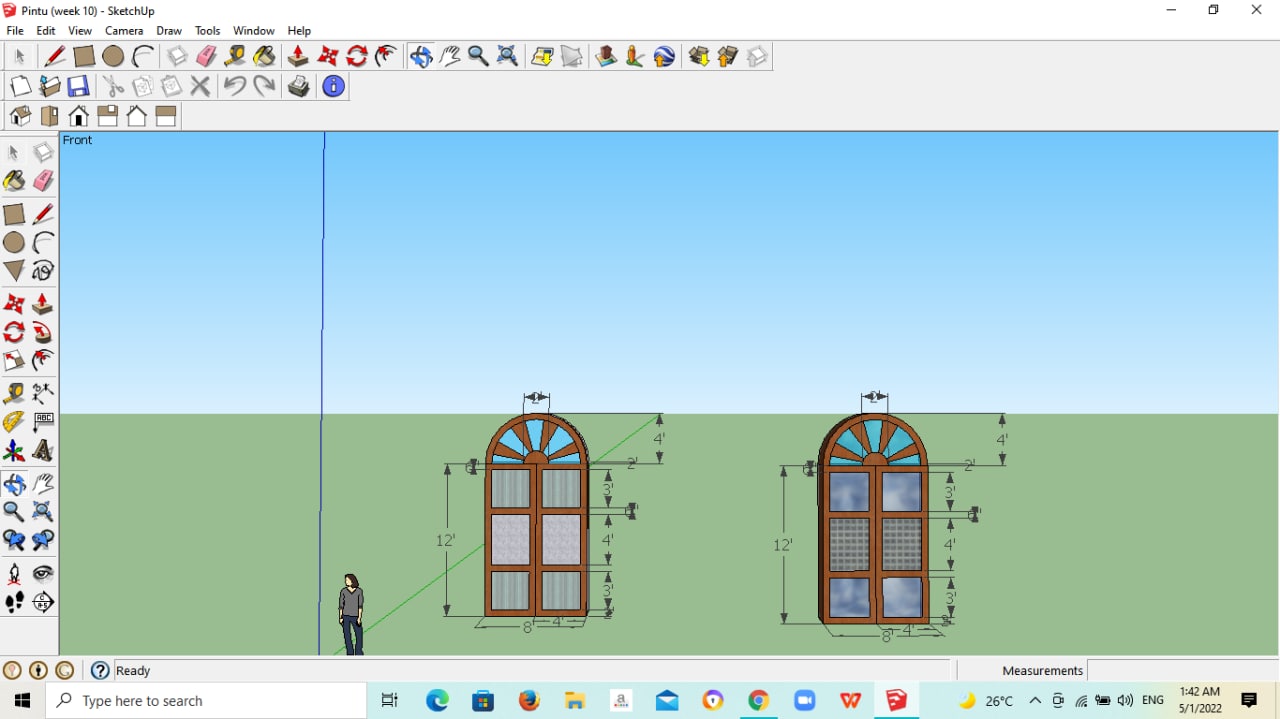Save the model with floppy disk icon

pos(78,87)
